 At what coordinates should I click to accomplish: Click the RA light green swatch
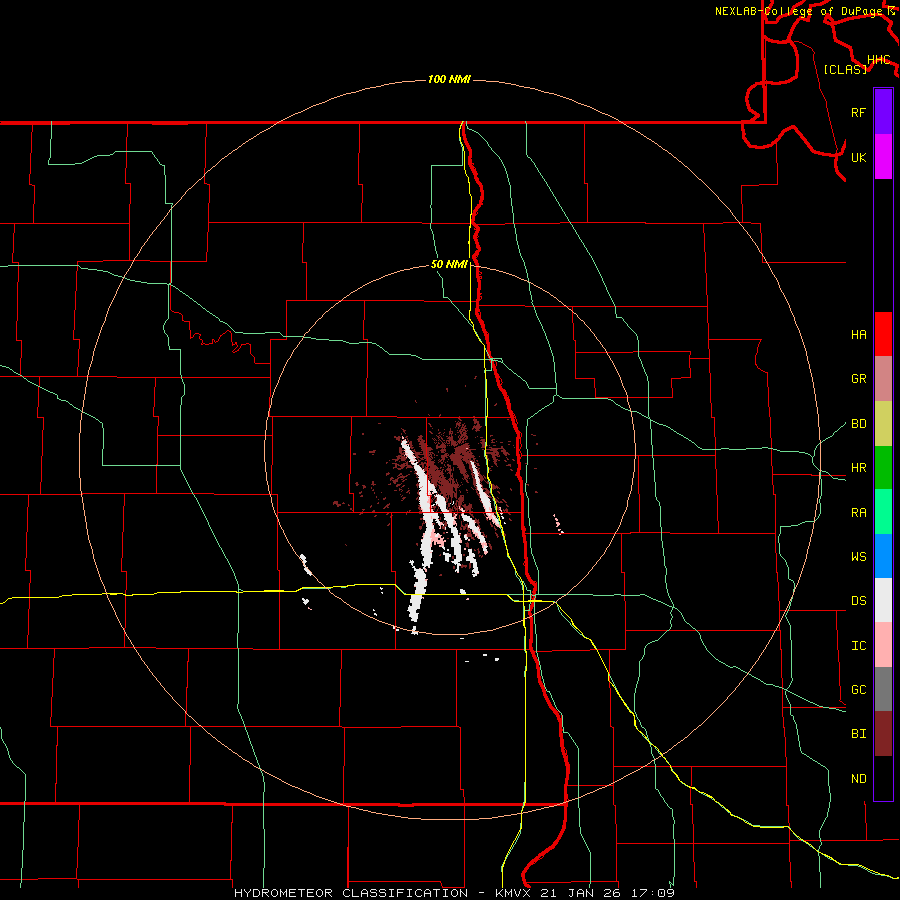coord(883,511)
